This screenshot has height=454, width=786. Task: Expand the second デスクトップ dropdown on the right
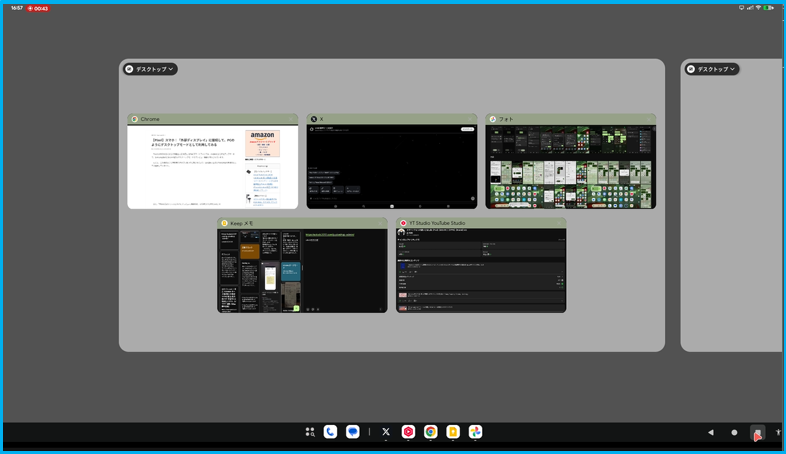[712, 69]
